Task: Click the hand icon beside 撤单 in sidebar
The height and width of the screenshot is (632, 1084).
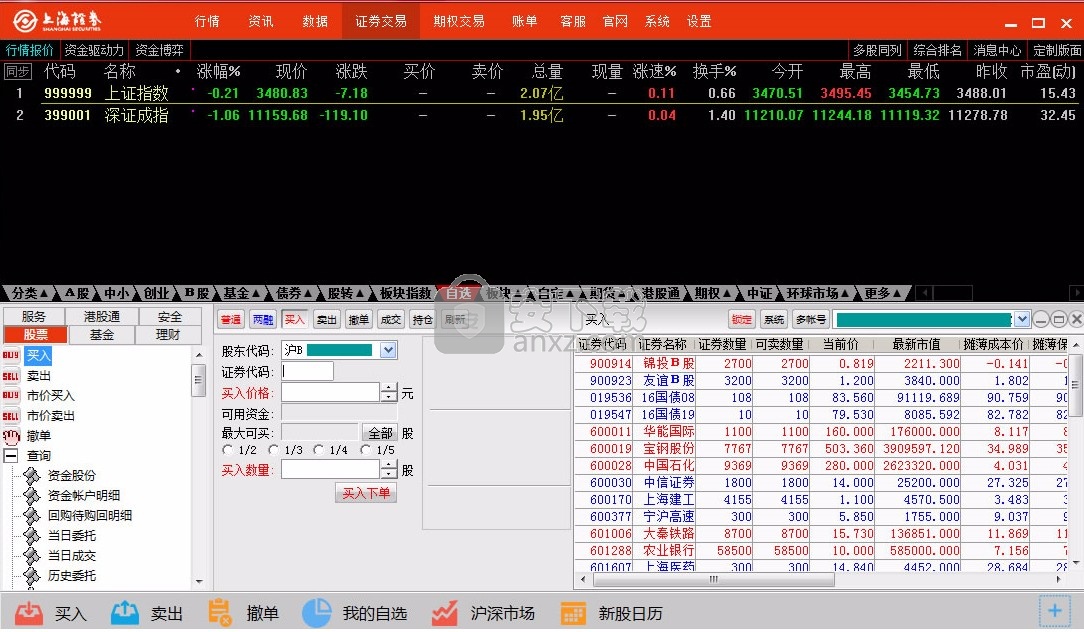Action: 12,436
